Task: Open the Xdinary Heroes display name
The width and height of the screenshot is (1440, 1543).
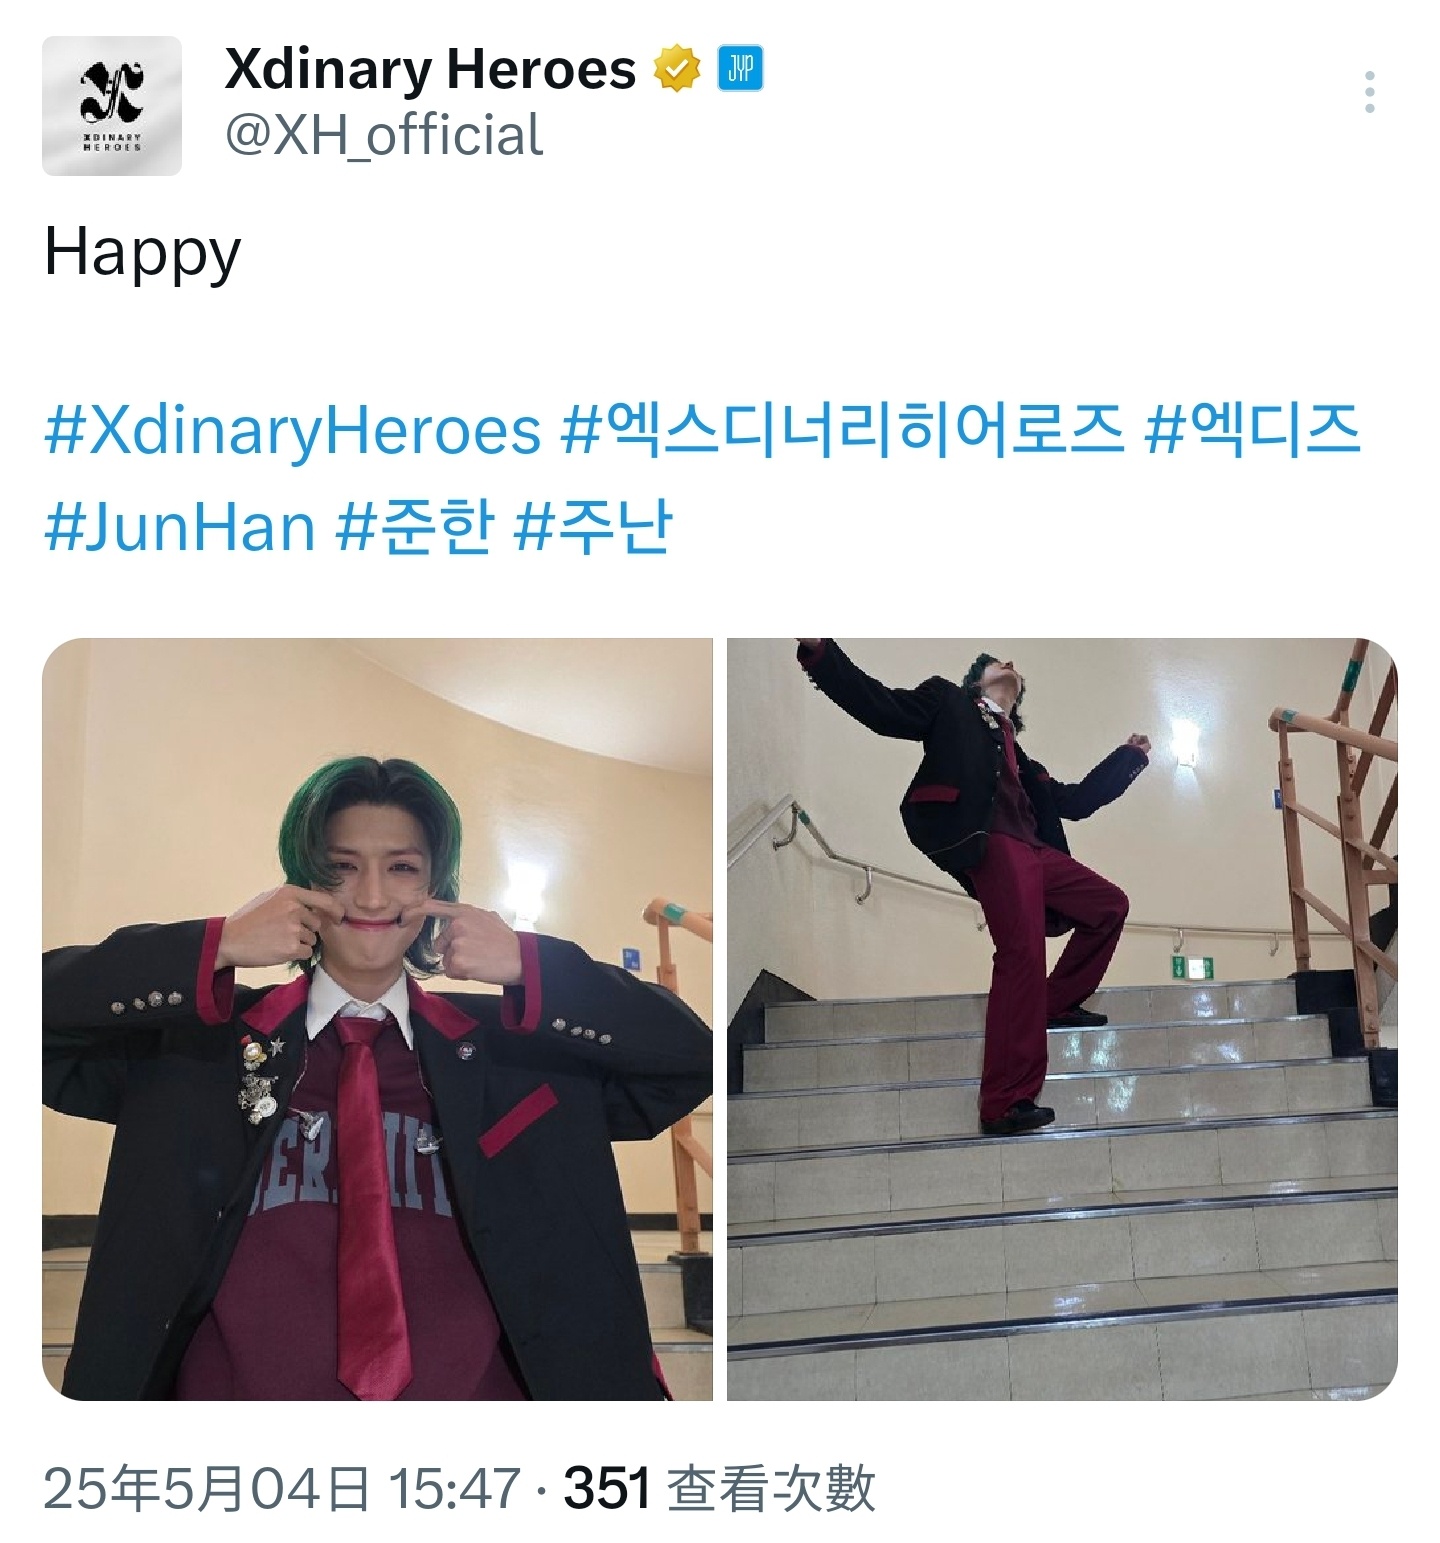Action: (x=430, y=69)
